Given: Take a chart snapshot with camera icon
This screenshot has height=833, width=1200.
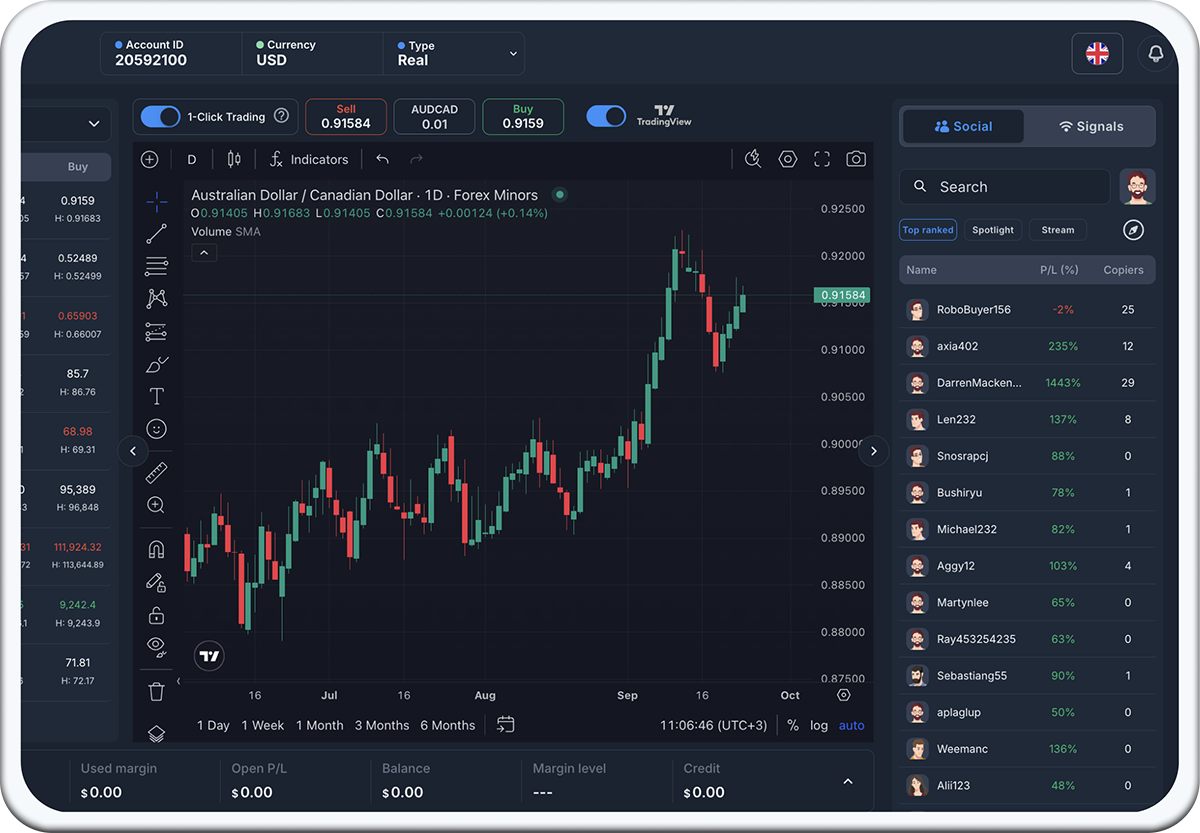Looking at the screenshot, I should pyautogui.click(x=856, y=159).
